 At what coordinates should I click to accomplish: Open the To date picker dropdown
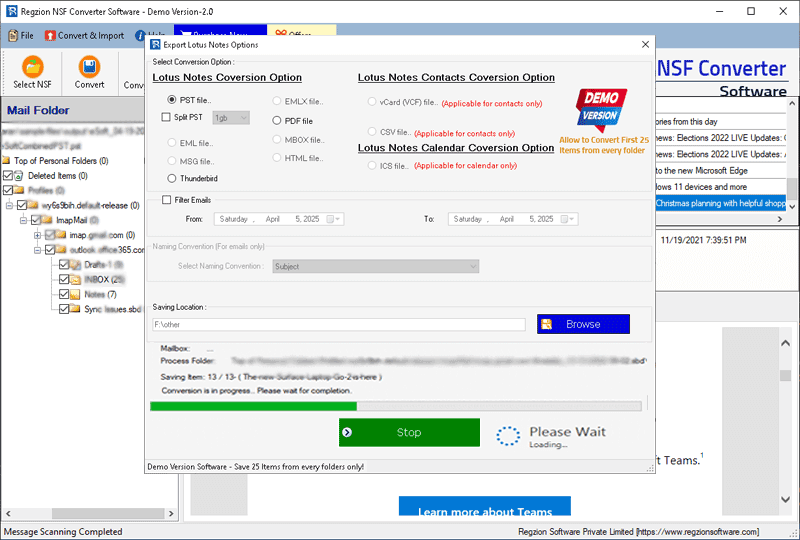569,219
